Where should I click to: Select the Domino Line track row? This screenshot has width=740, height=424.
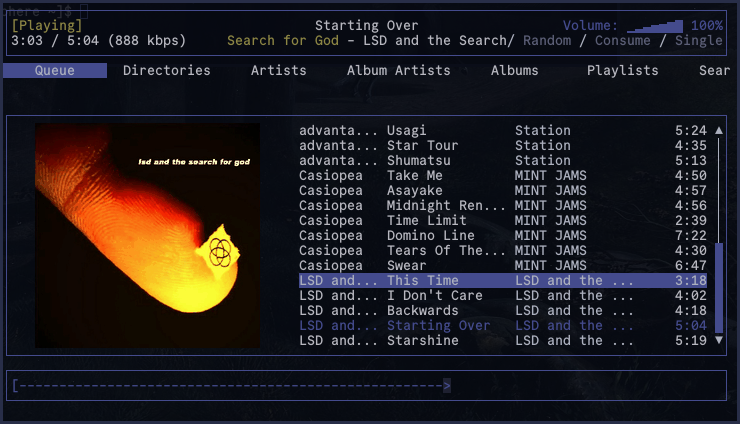click(x=503, y=236)
